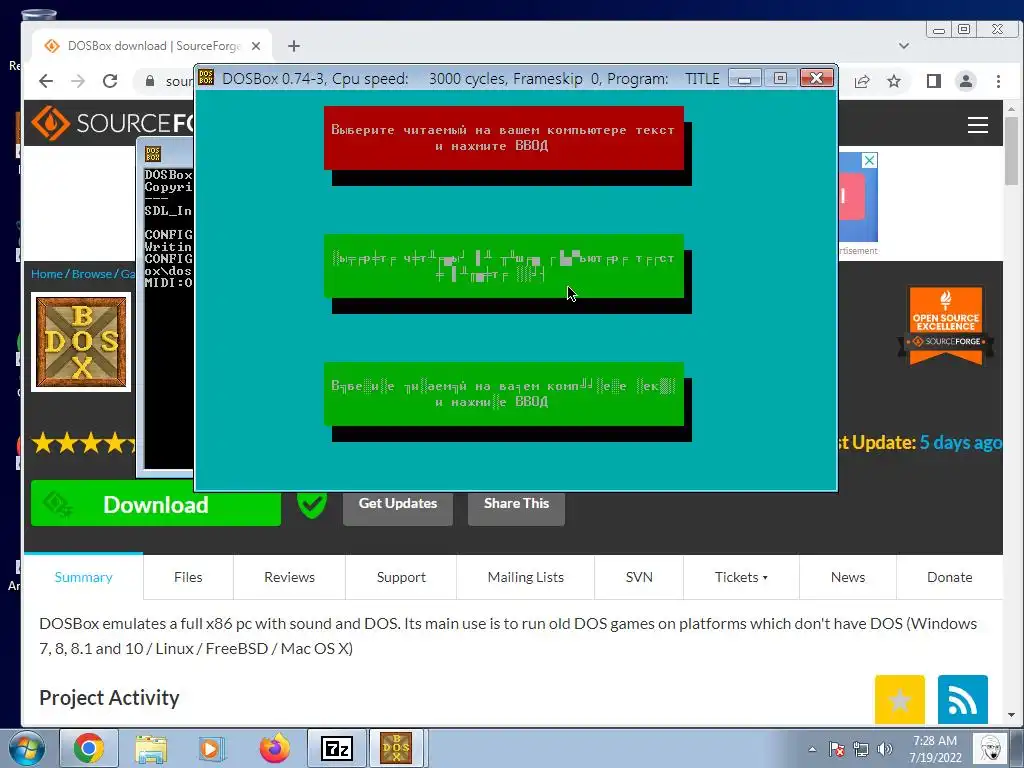
Task: Click the DOSBox taskbar button
Action: point(397,748)
